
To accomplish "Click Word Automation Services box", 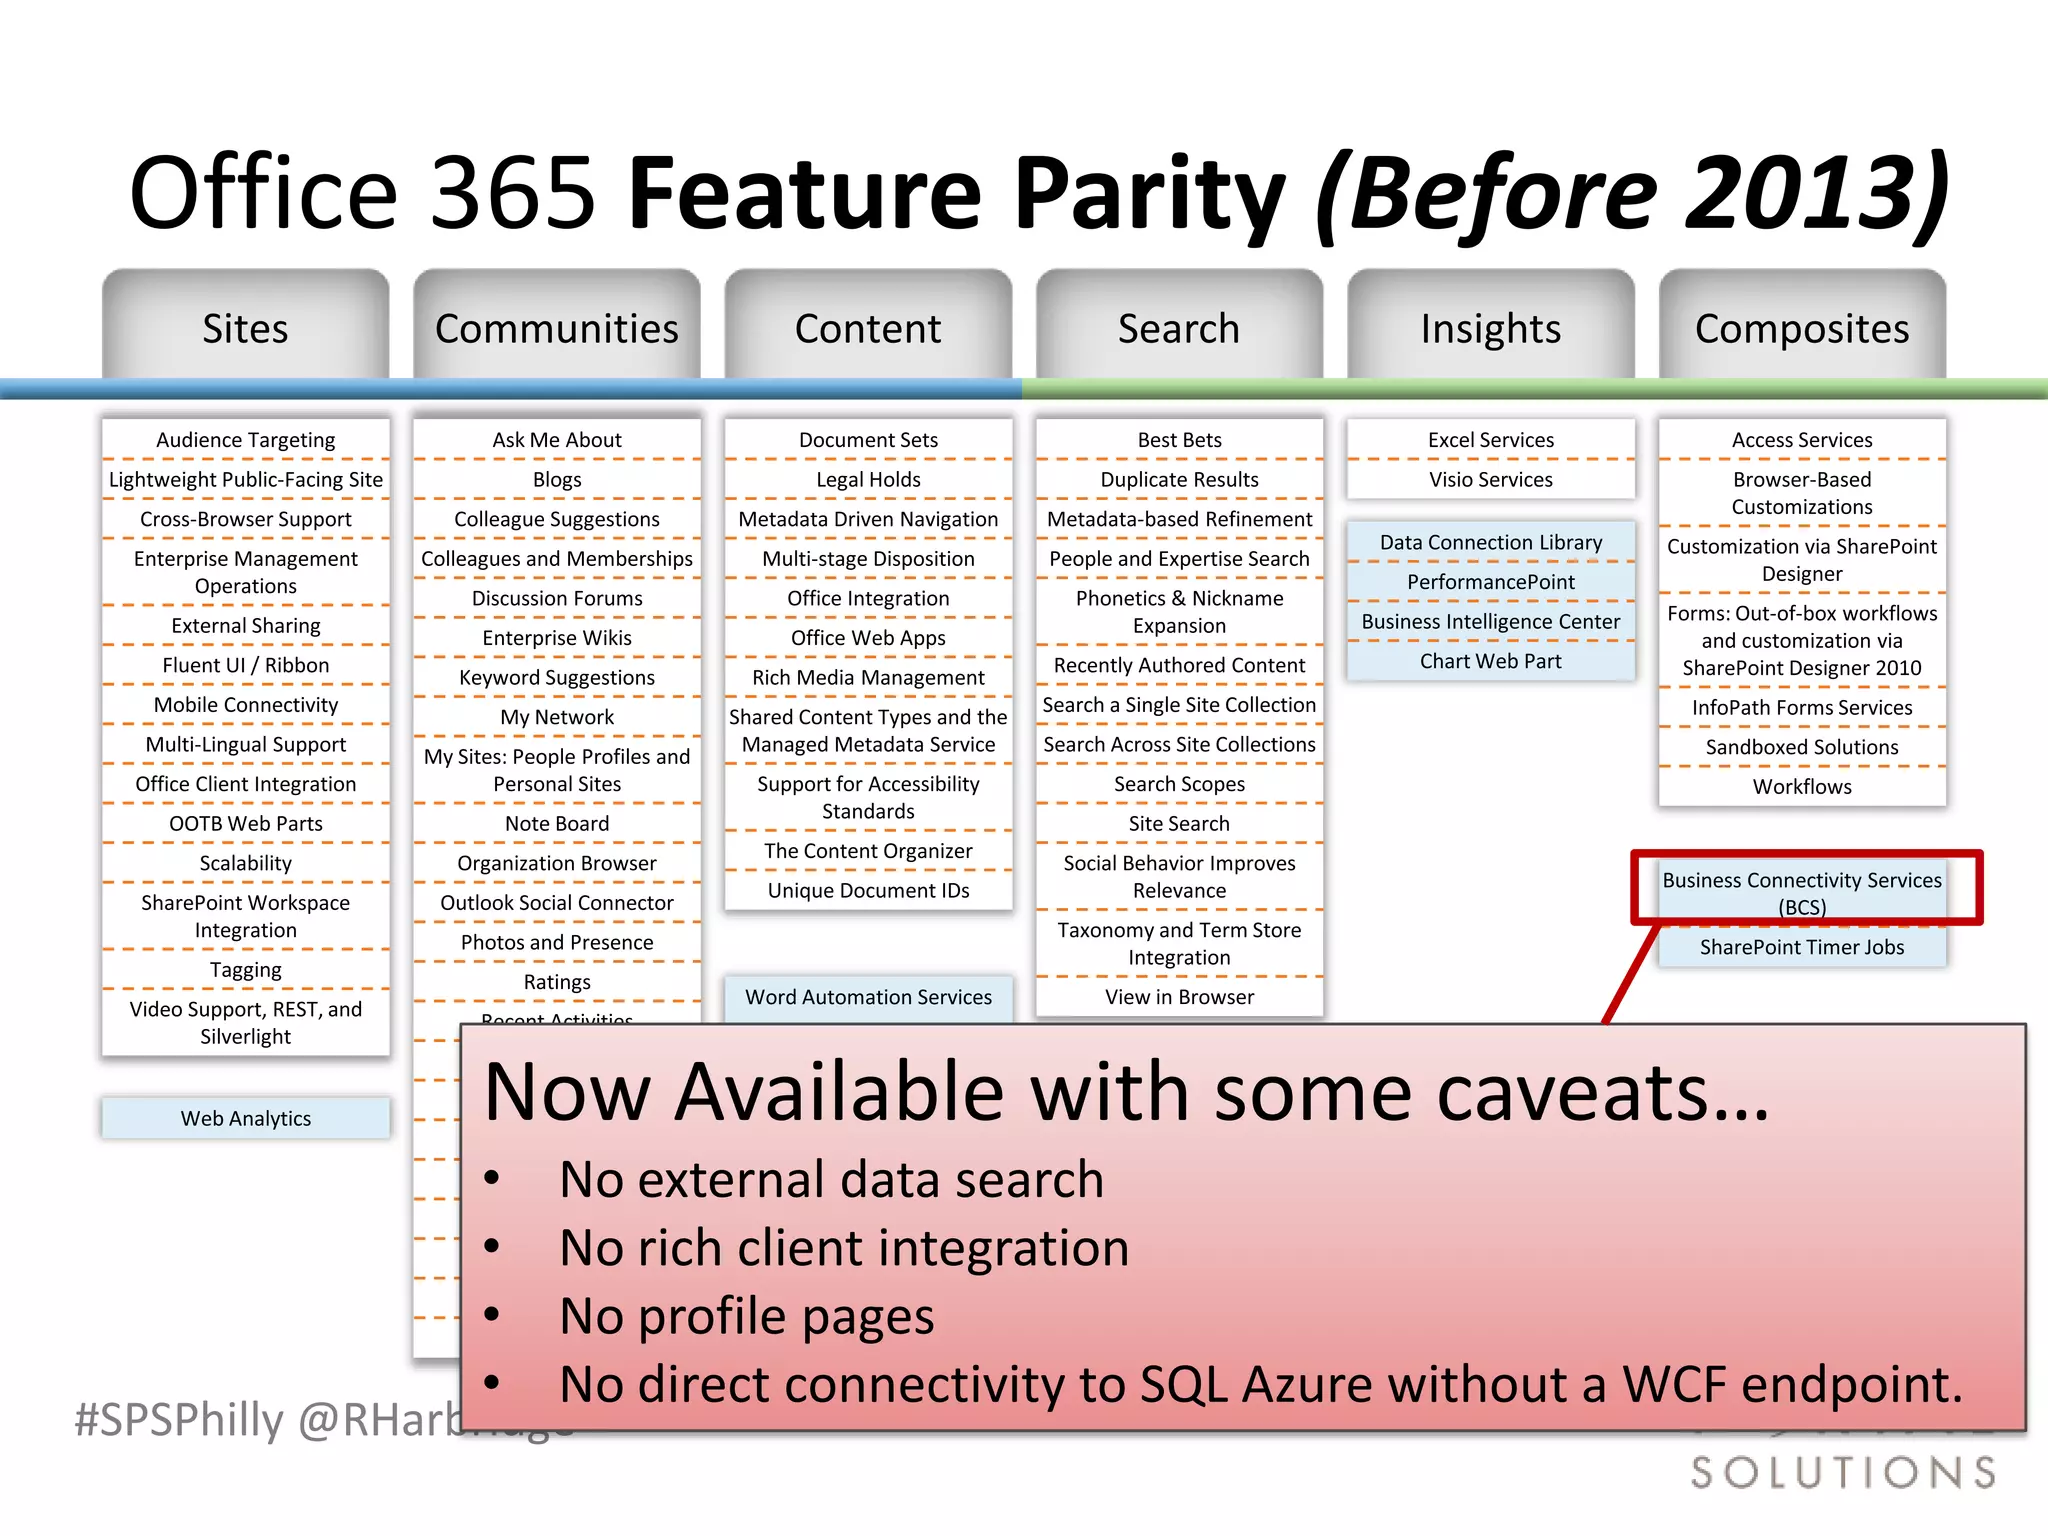I will tap(868, 997).
